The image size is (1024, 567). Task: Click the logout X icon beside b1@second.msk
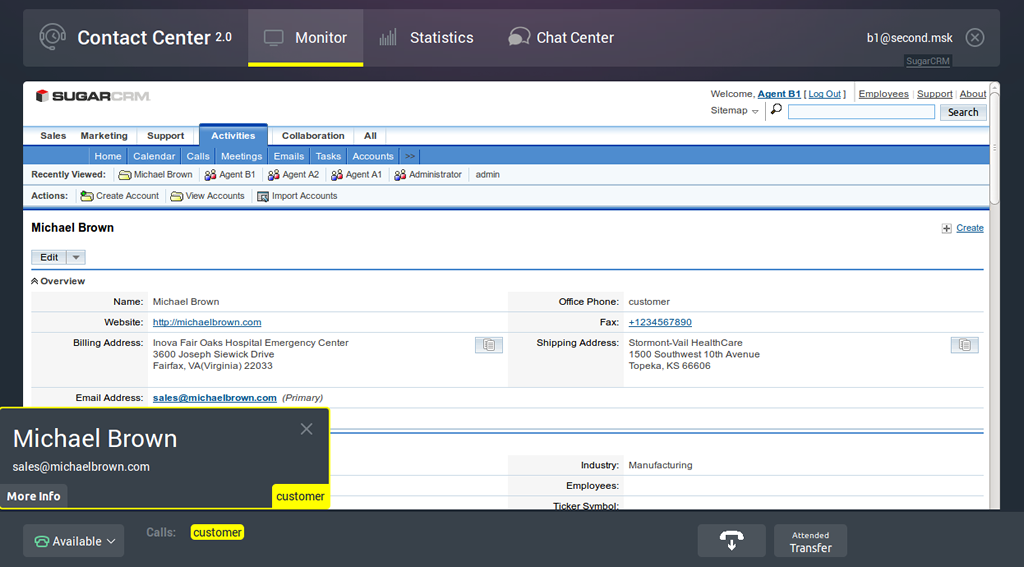974,38
